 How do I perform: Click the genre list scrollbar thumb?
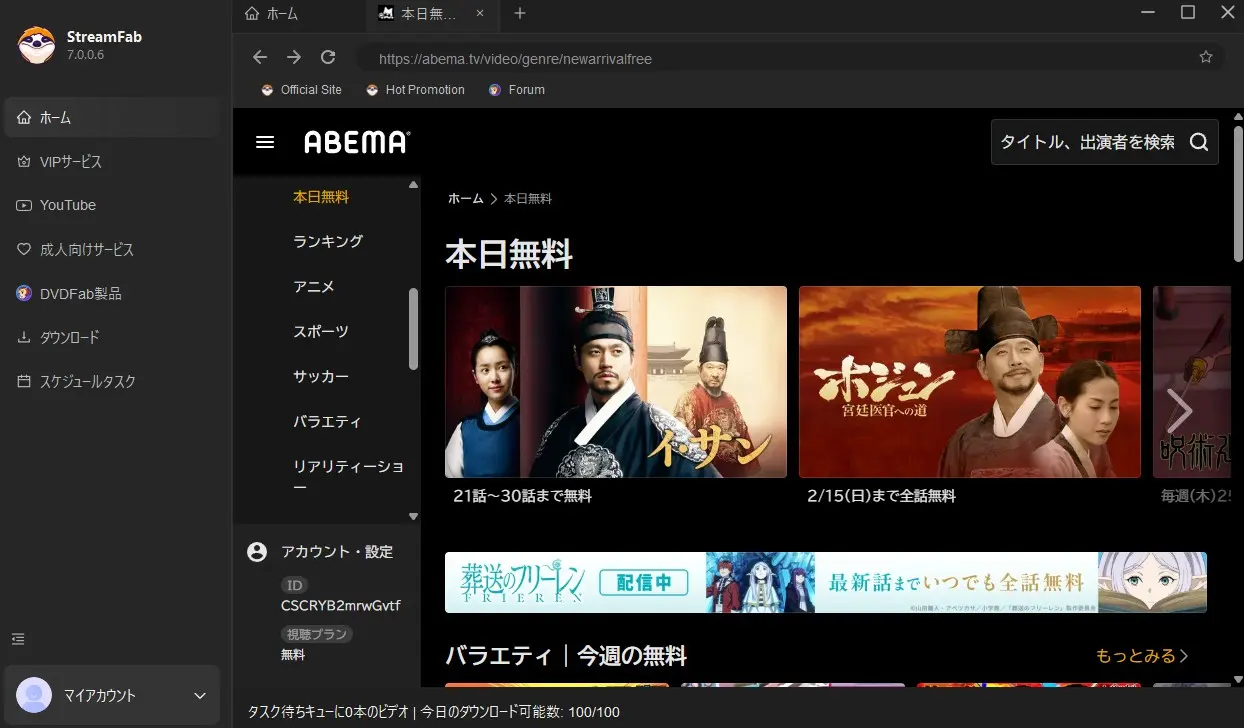[x=414, y=329]
